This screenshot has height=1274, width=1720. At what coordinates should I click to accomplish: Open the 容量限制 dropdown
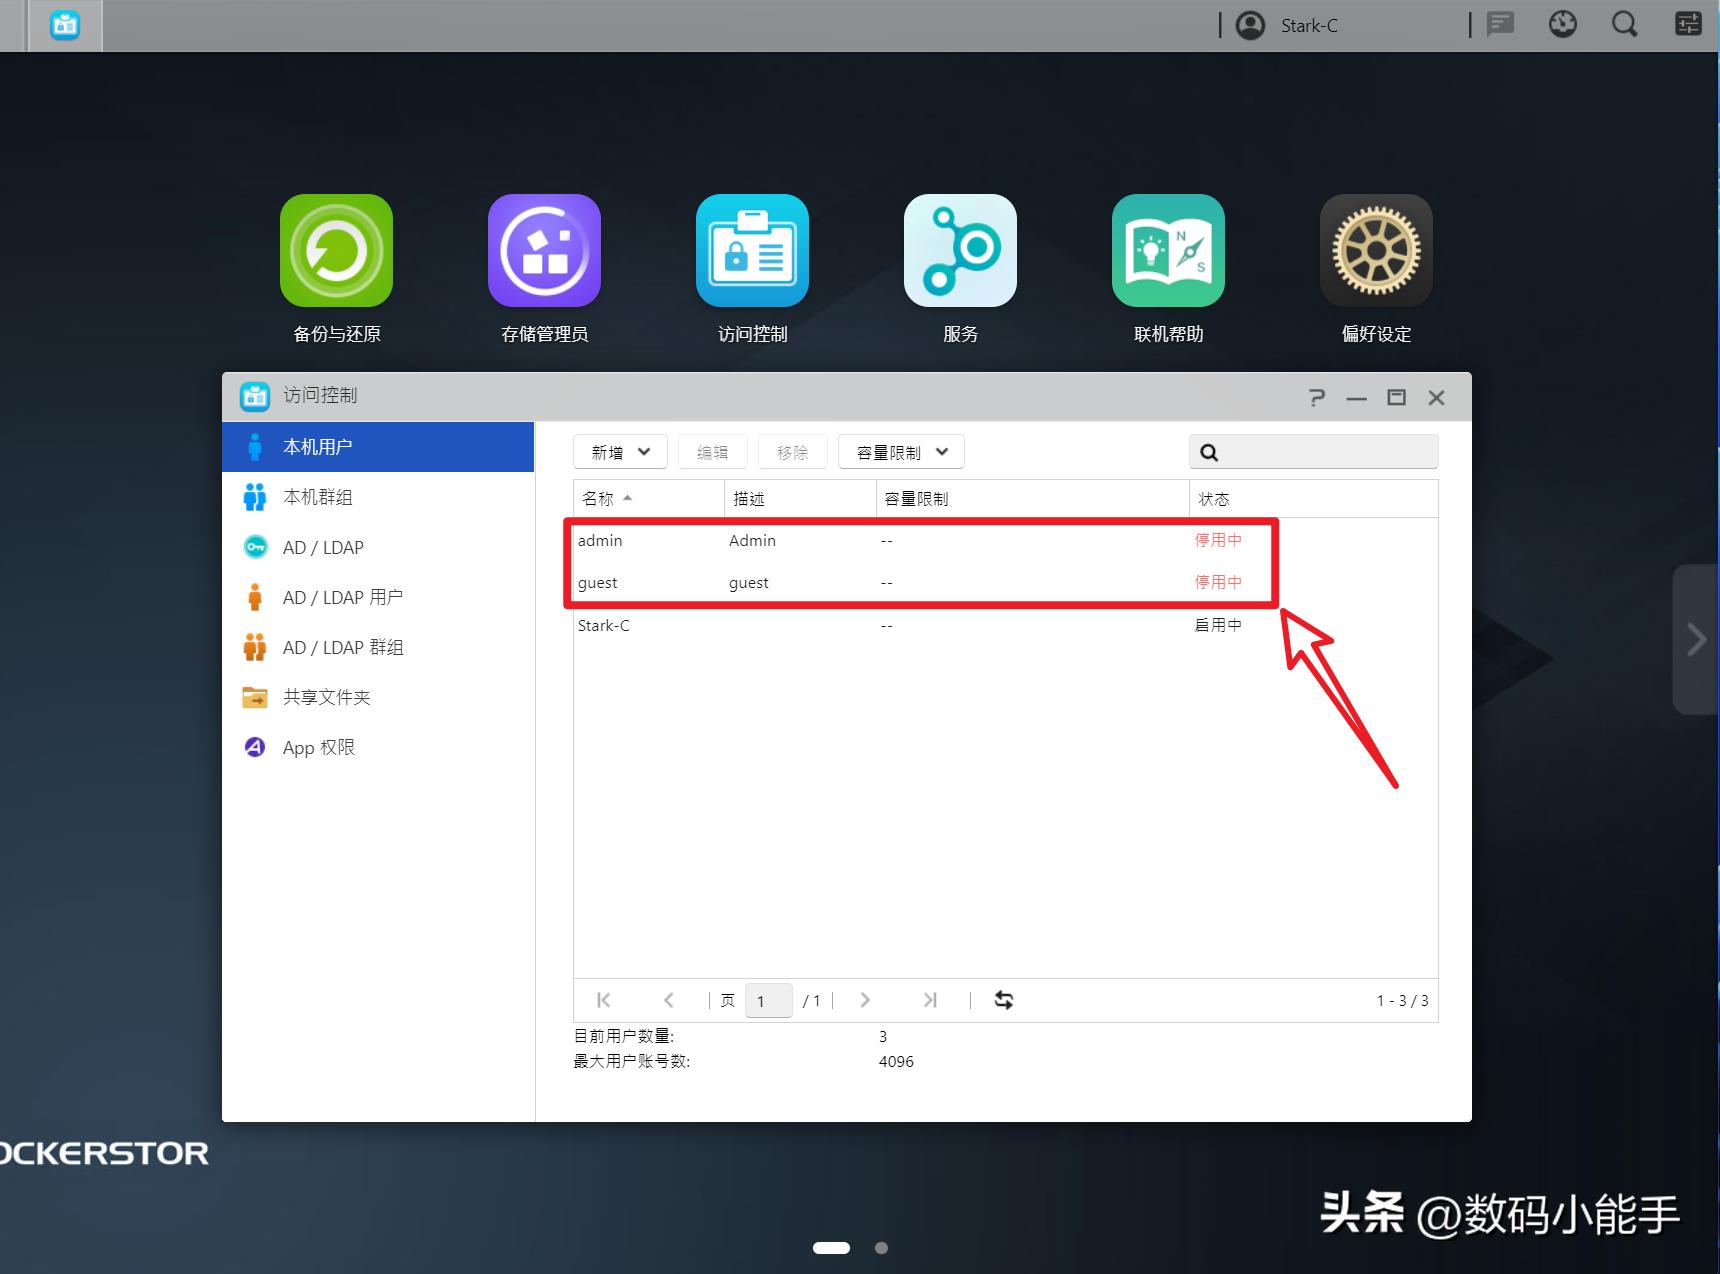click(898, 451)
